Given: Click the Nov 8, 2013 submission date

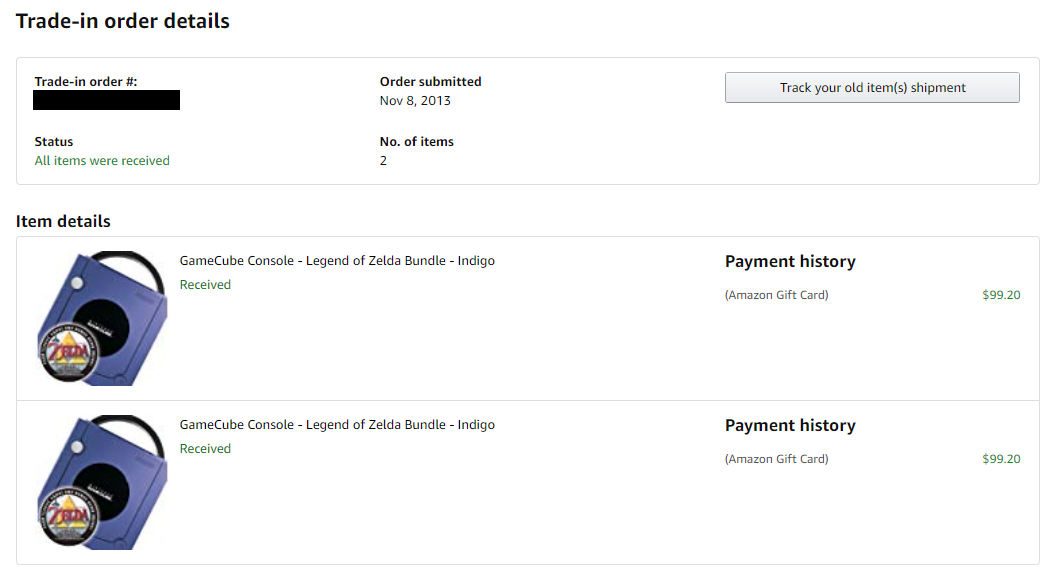Looking at the screenshot, I should point(415,101).
